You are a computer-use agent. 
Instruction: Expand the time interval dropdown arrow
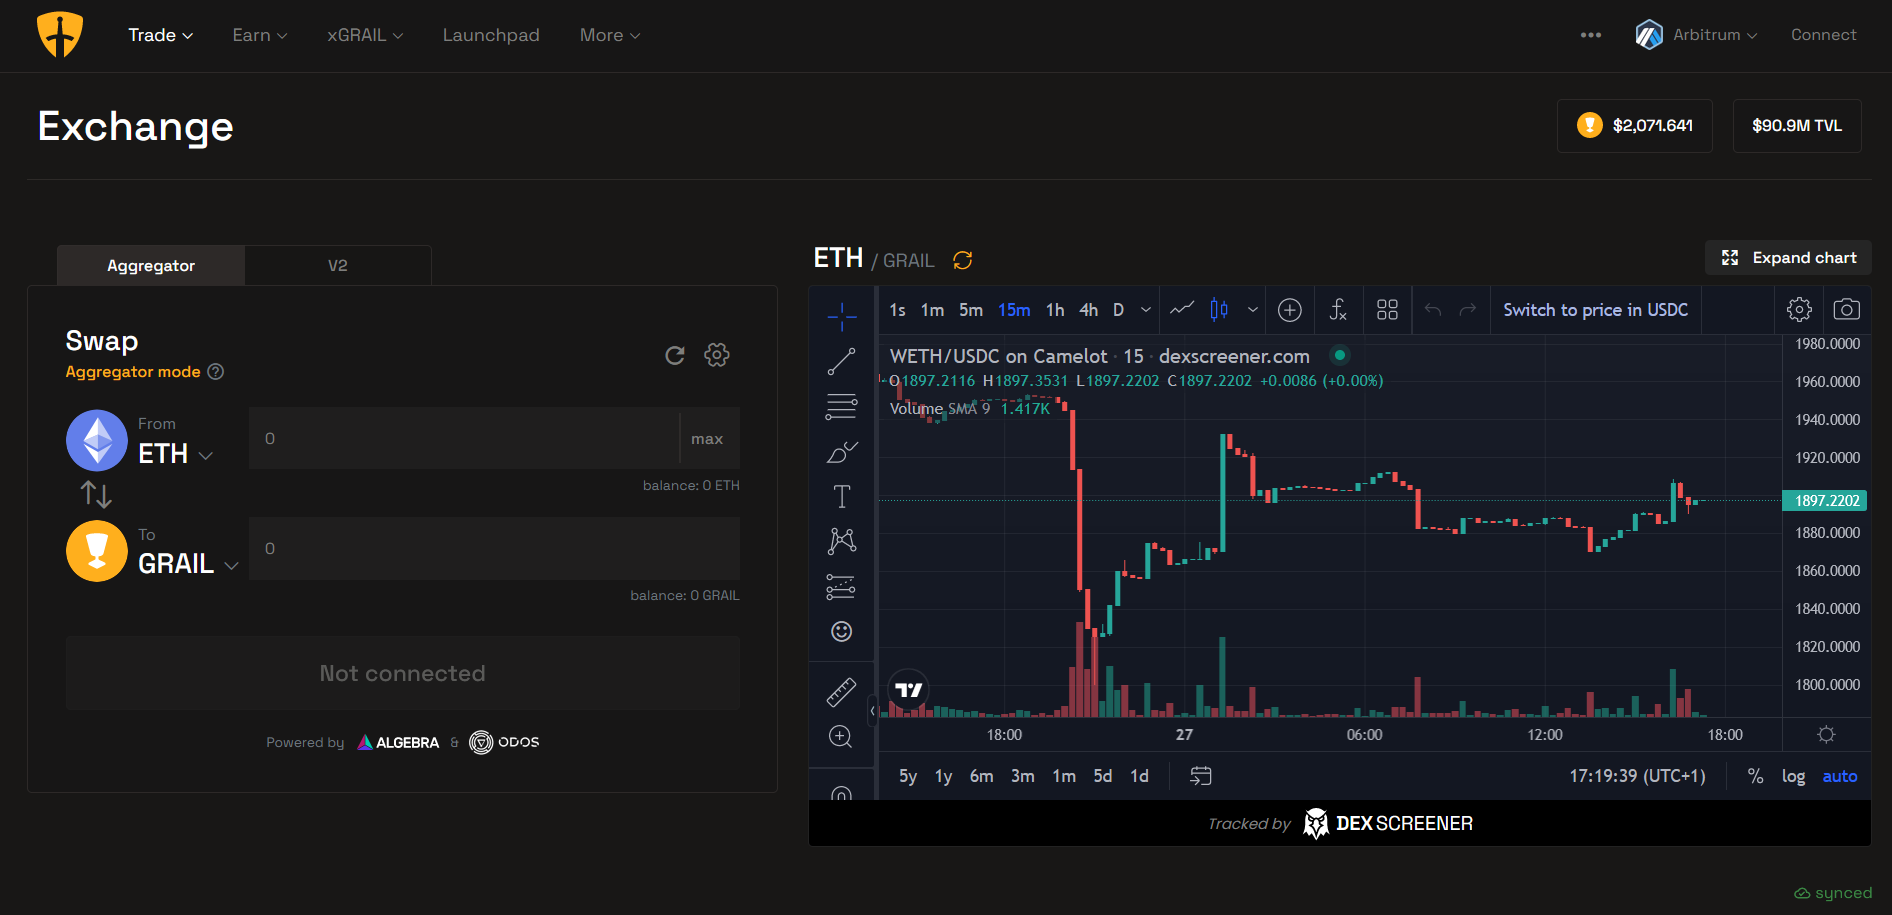[1146, 310]
